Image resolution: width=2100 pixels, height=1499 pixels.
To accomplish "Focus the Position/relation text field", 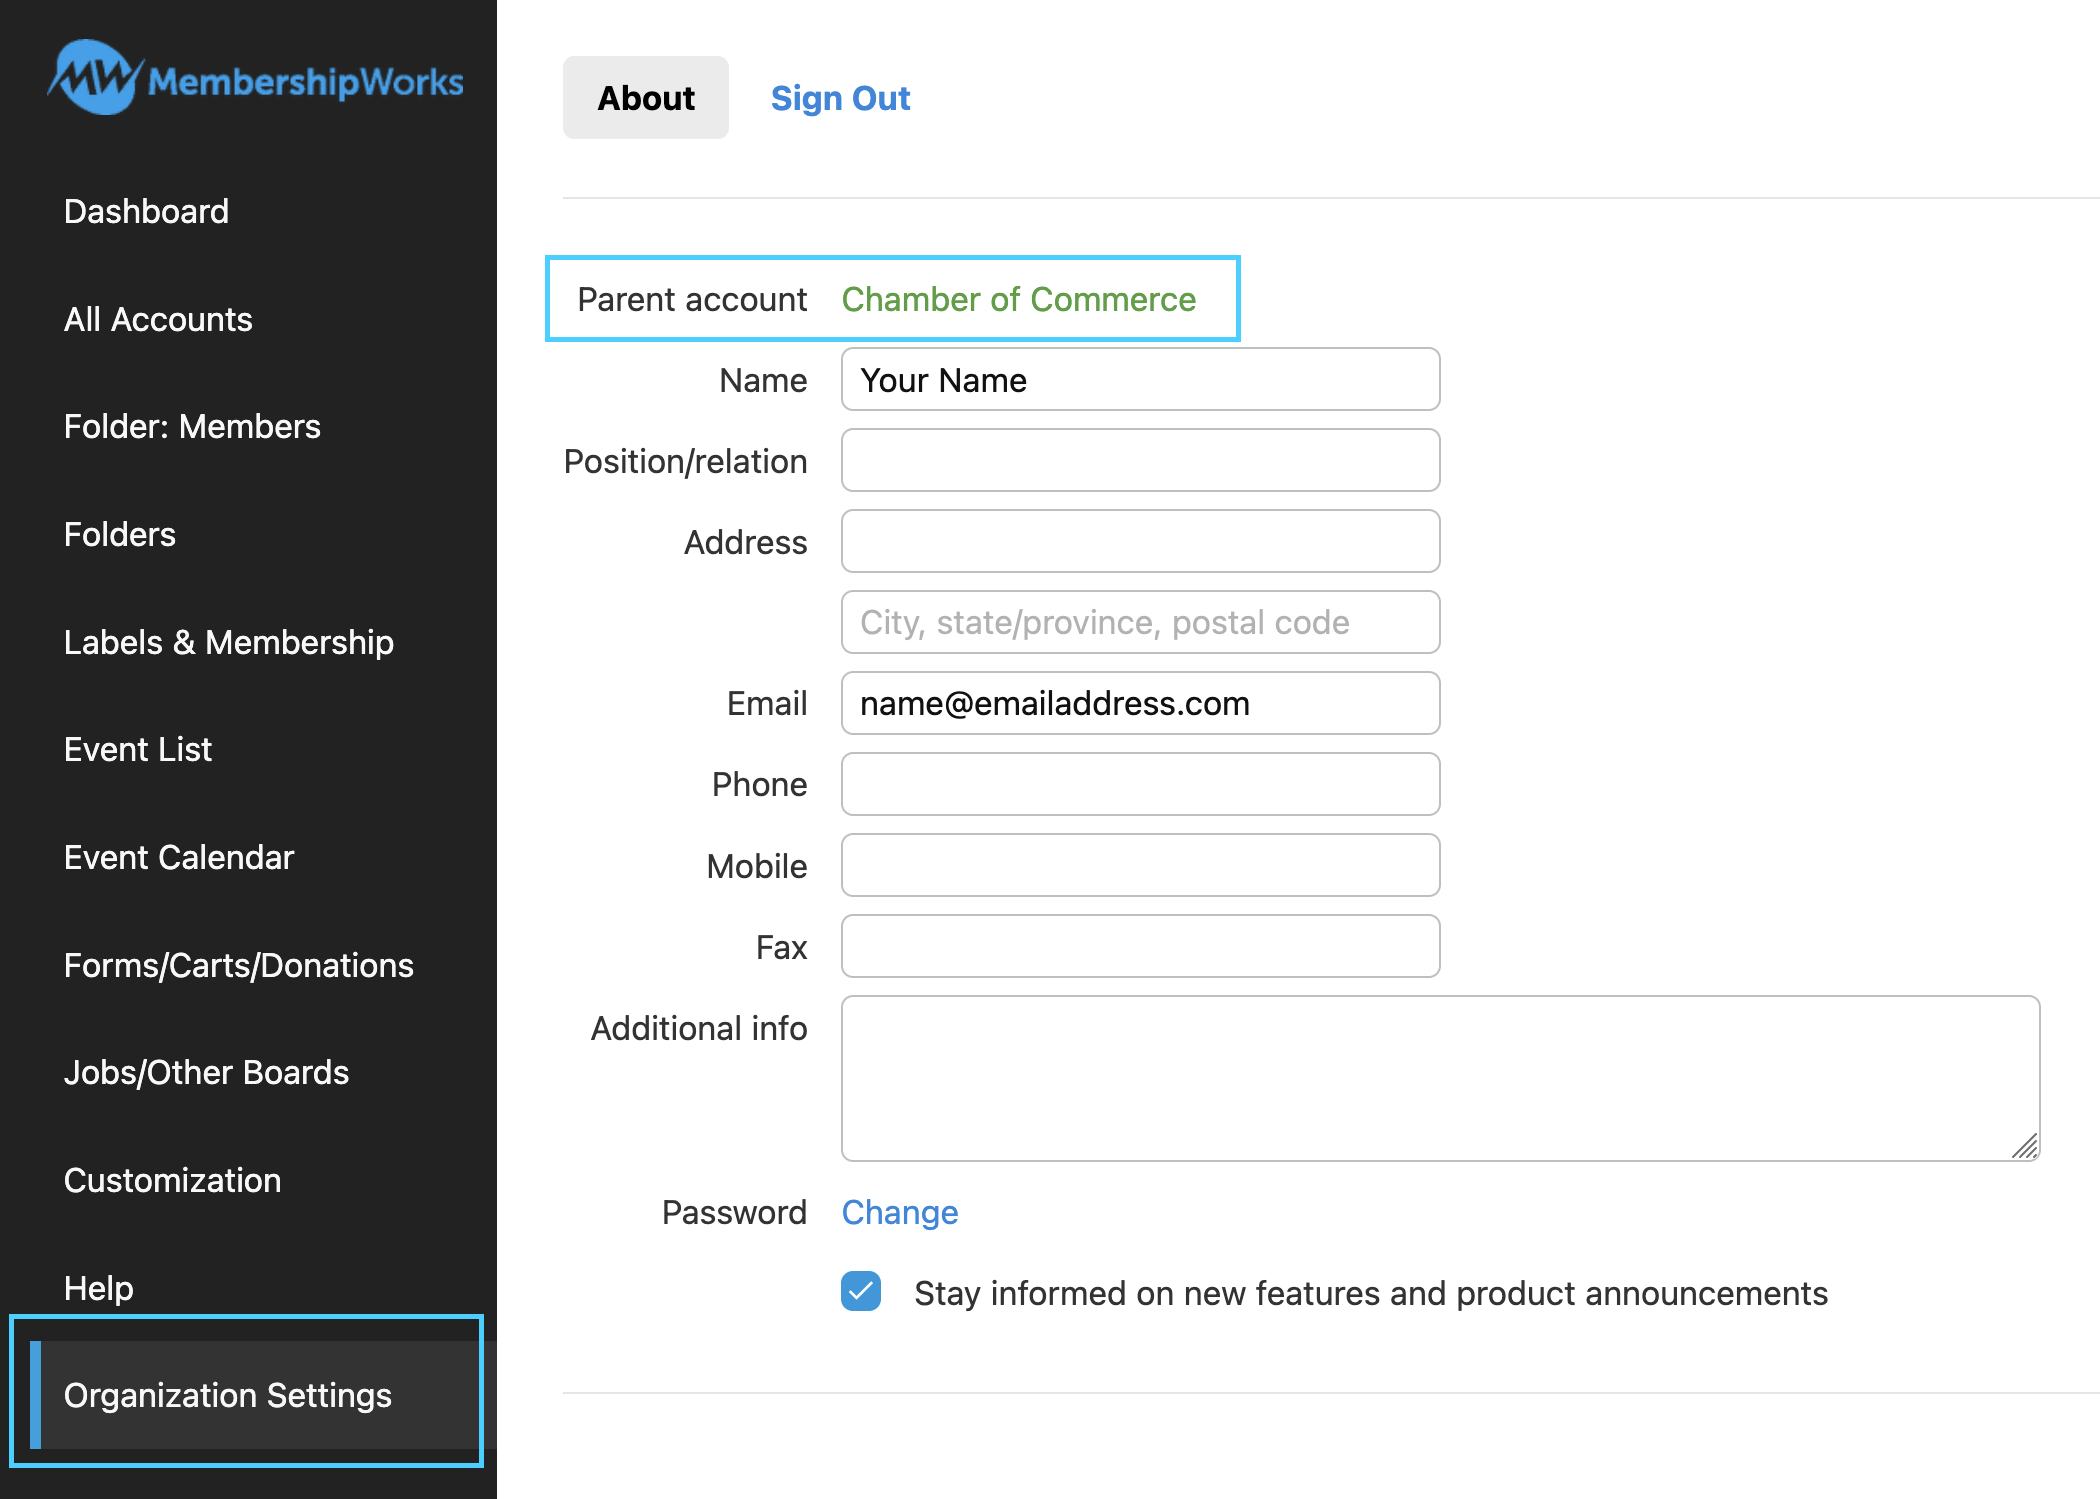I will [1140, 461].
